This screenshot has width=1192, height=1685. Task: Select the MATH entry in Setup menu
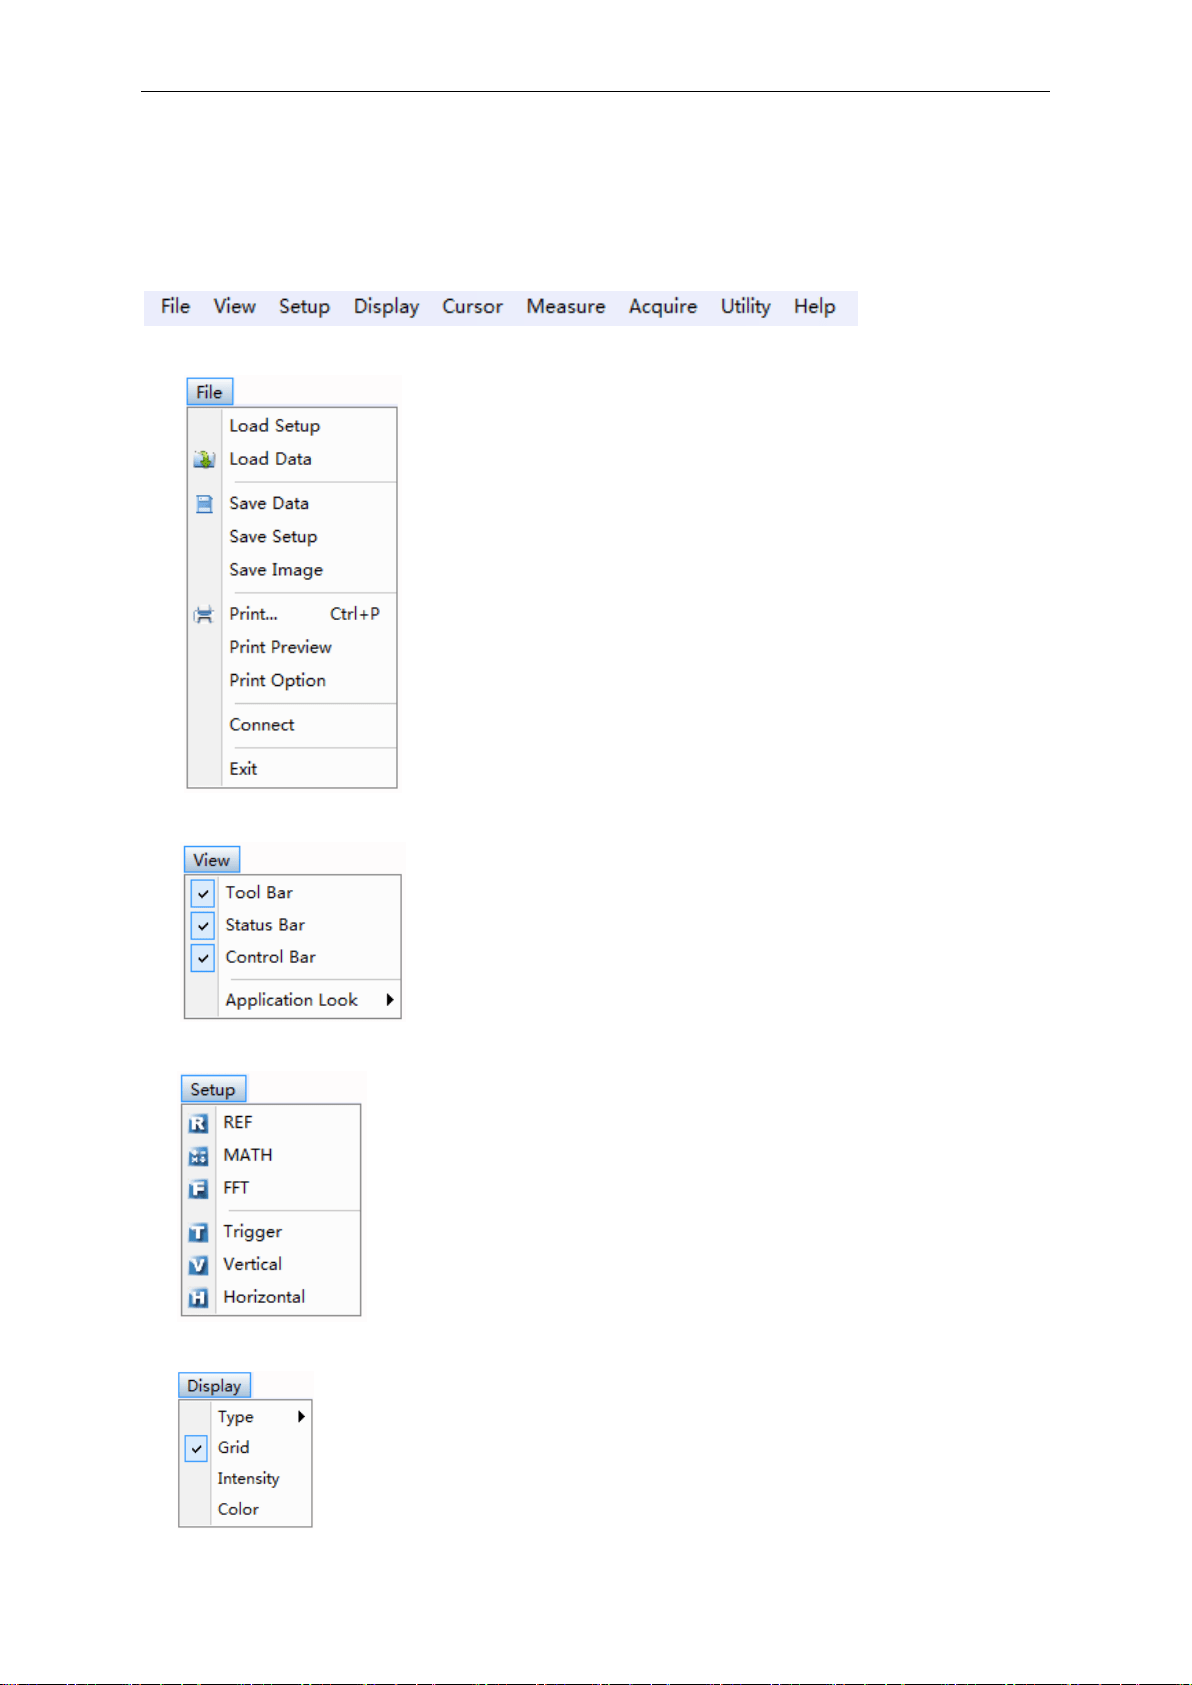tap(271, 1156)
